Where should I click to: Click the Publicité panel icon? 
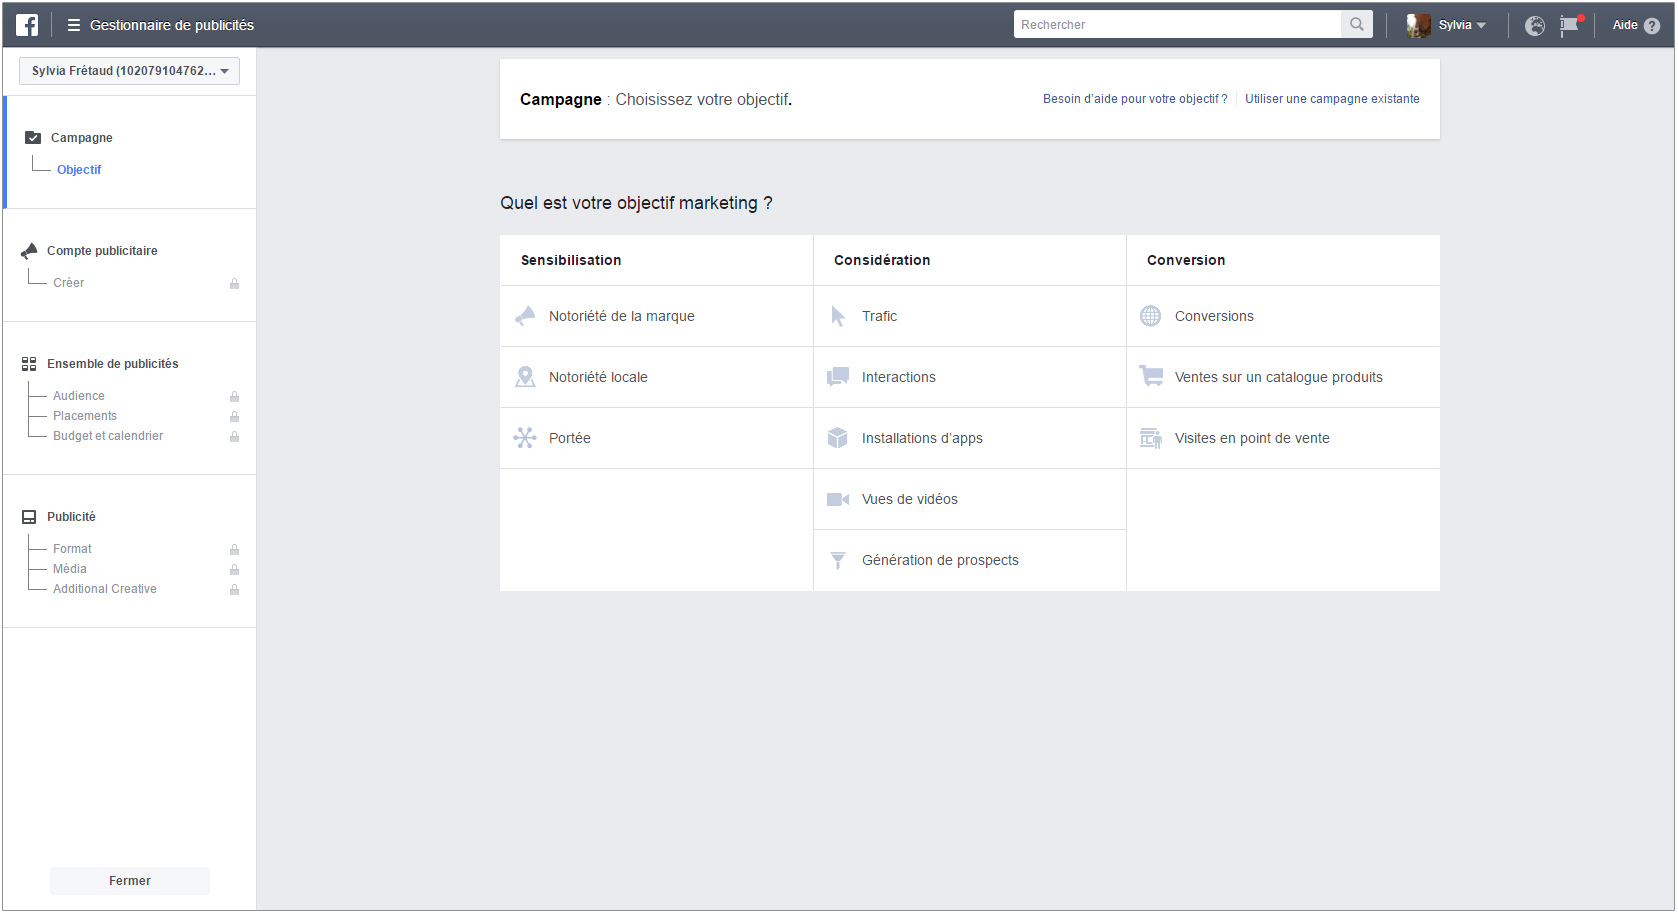[x=29, y=517]
